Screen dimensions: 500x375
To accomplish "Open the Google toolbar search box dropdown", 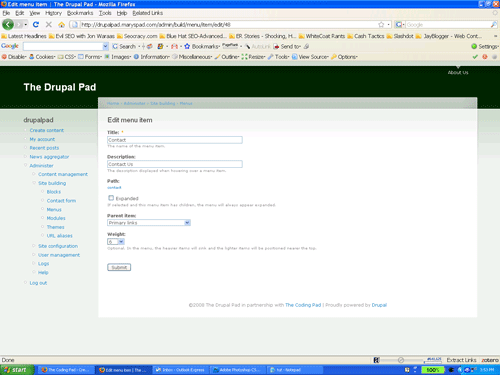I will [105, 46].
